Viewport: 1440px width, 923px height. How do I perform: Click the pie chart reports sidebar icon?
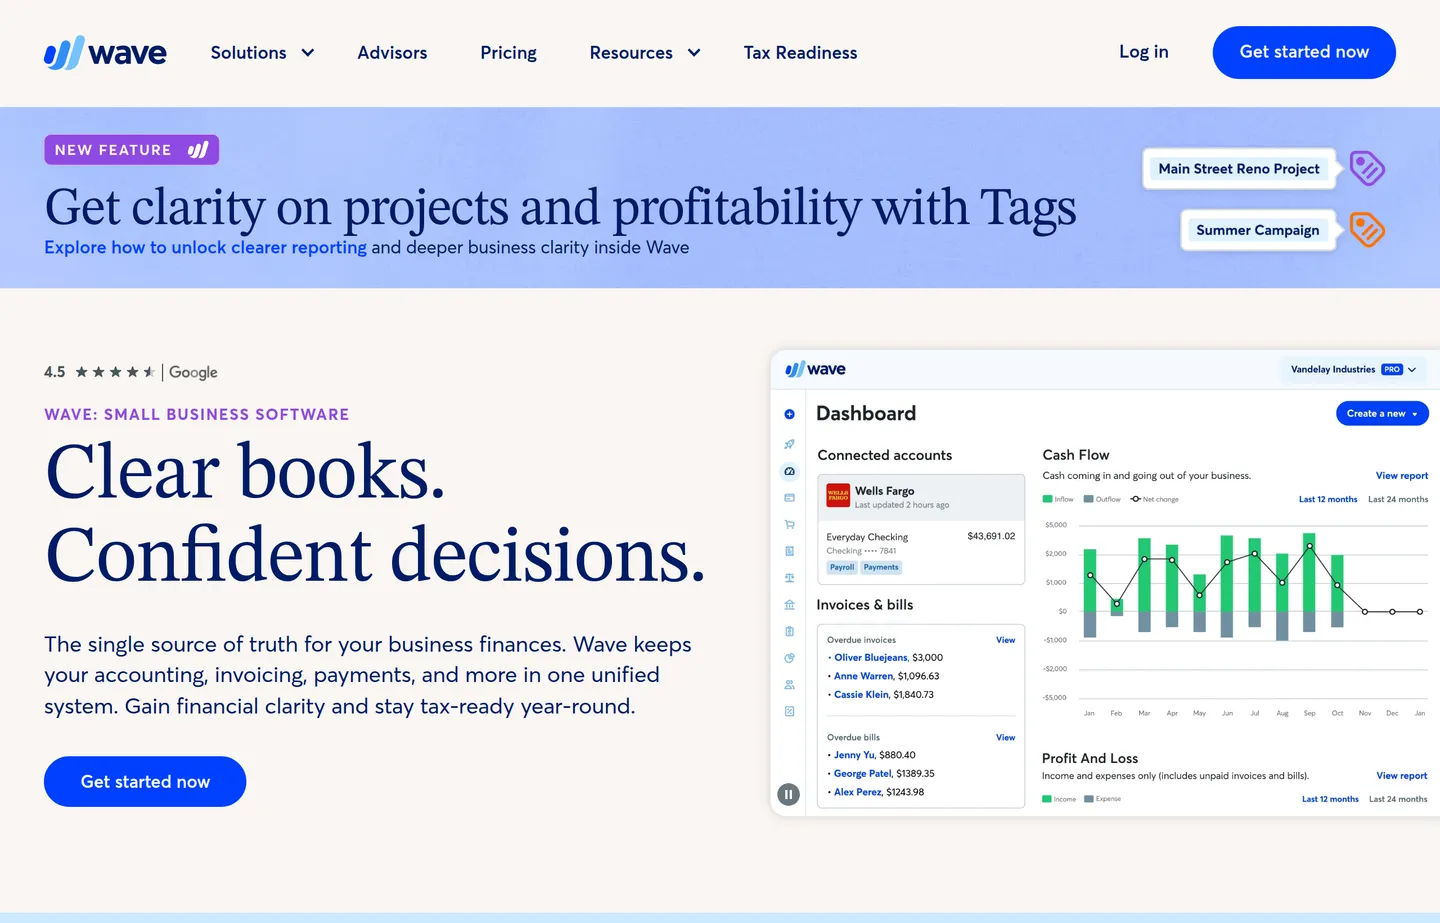click(789, 658)
